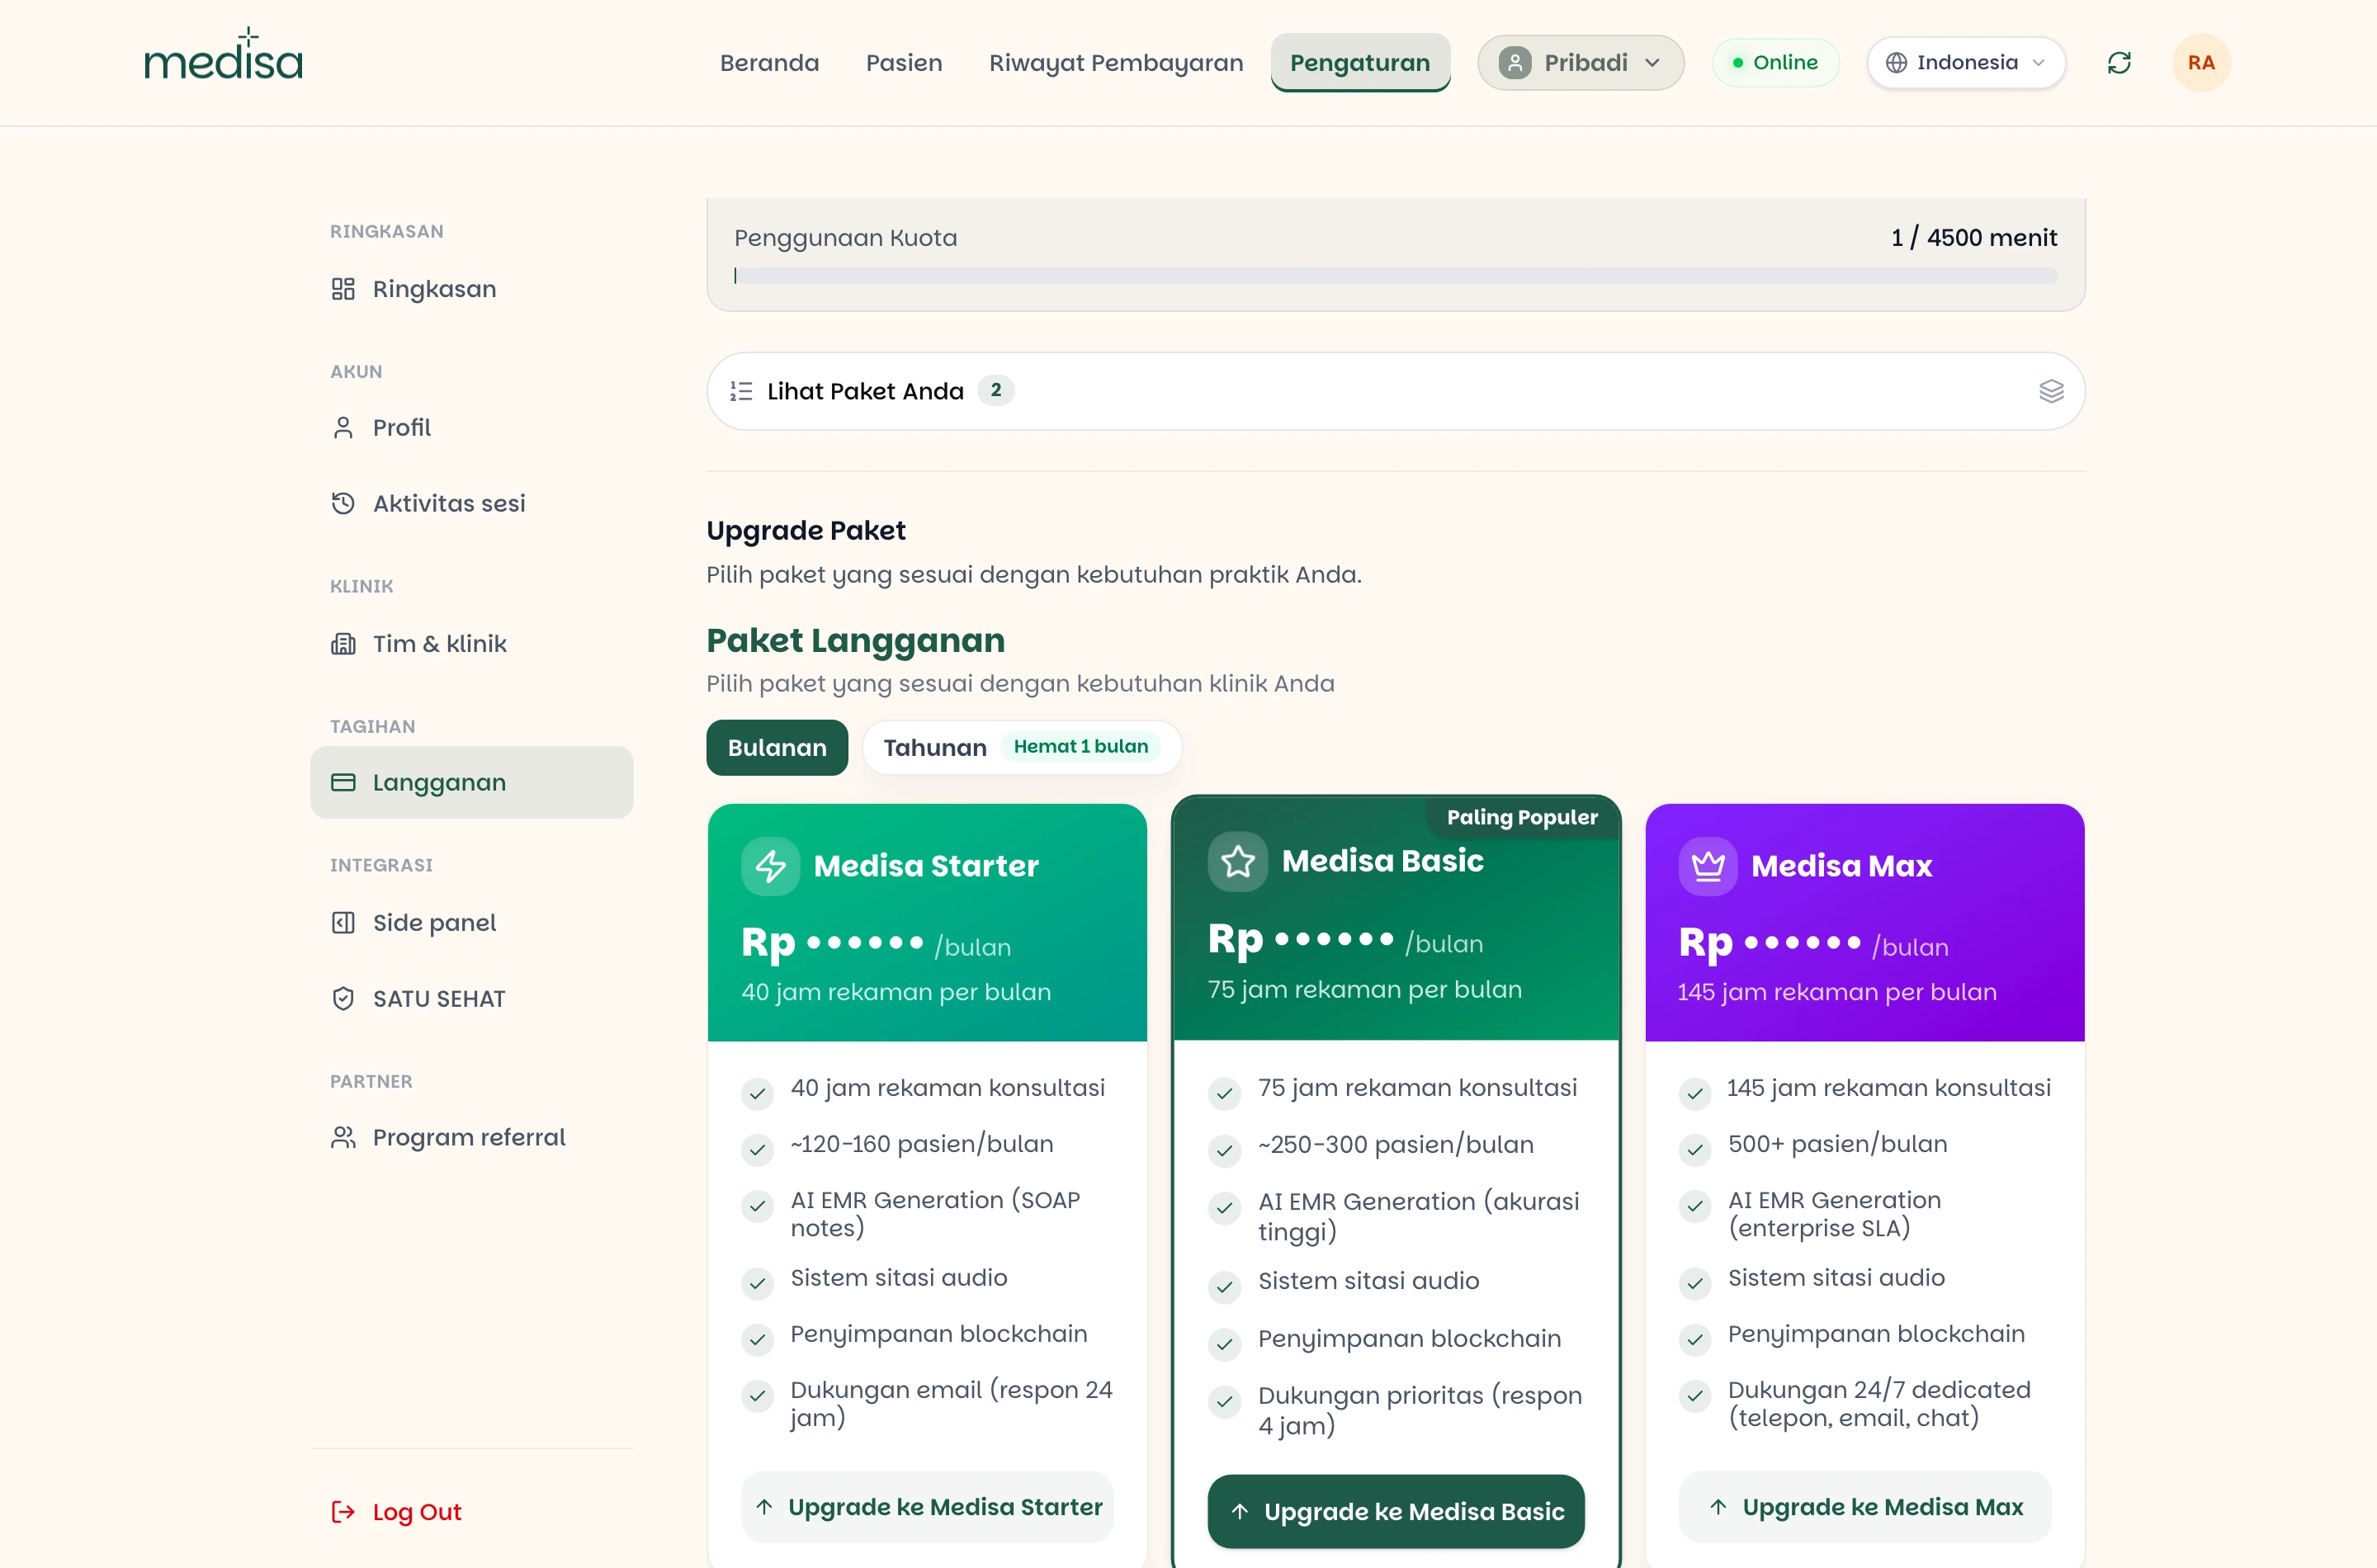Select Bulanan billing period

pos(777,748)
